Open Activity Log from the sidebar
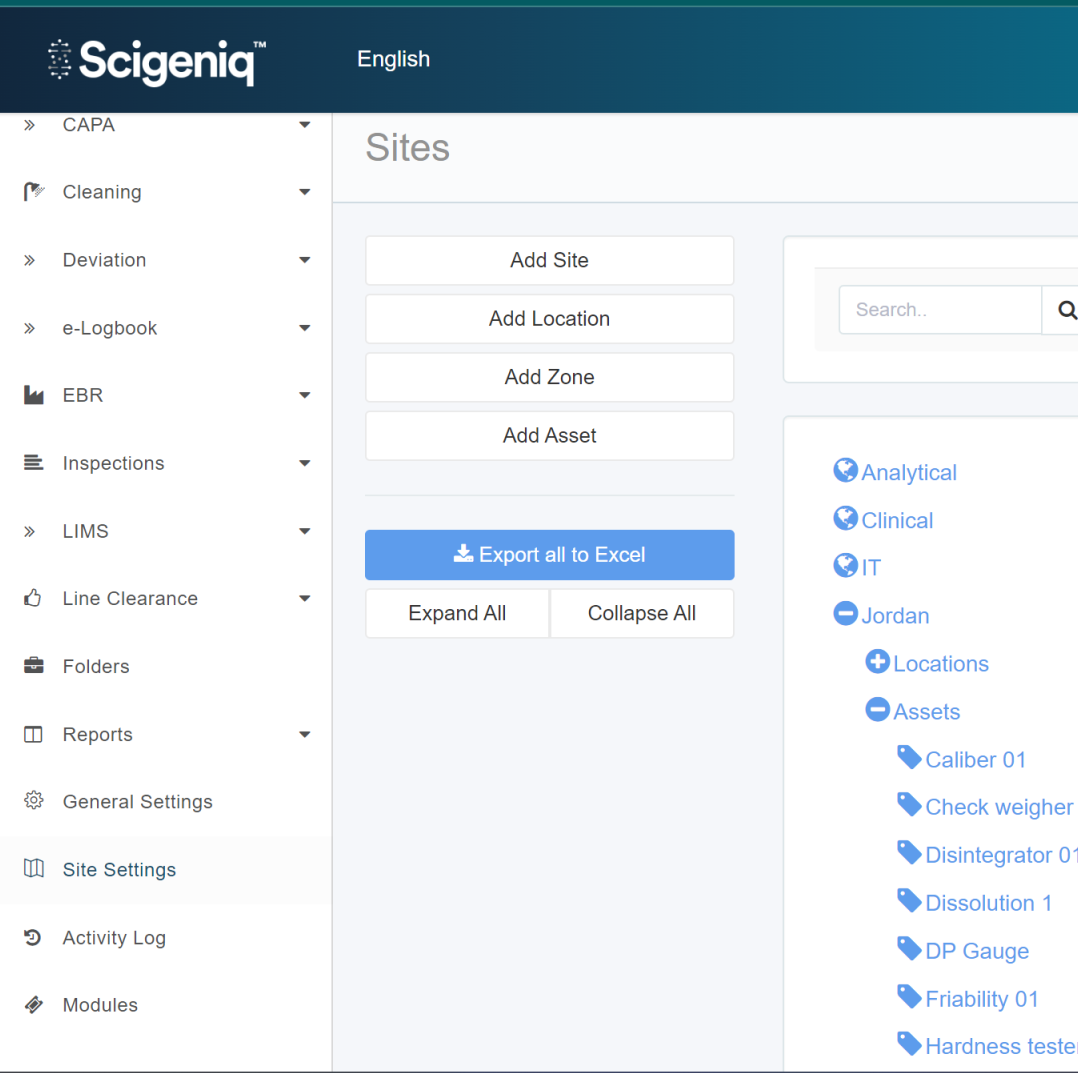Image resolution: width=1078 pixels, height=1078 pixels. point(114,938)
